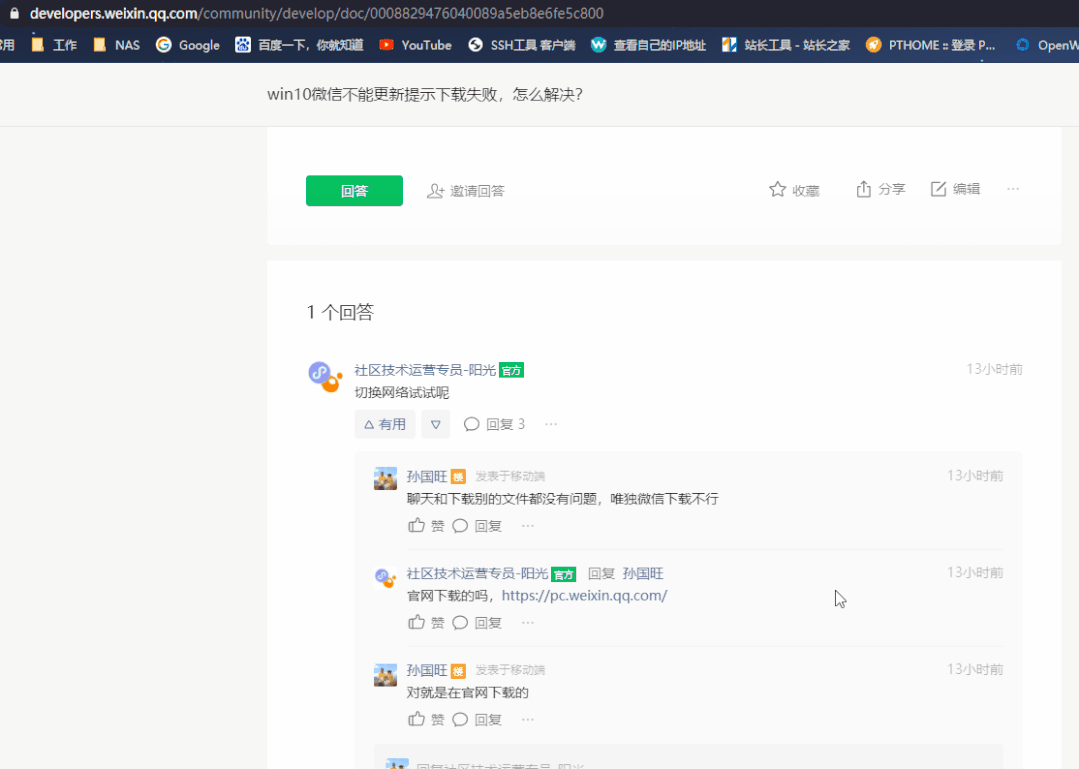
Task: Click 孙国旺's avatar on the 对就是在官网下载的 comment
Action: point(385,675)
